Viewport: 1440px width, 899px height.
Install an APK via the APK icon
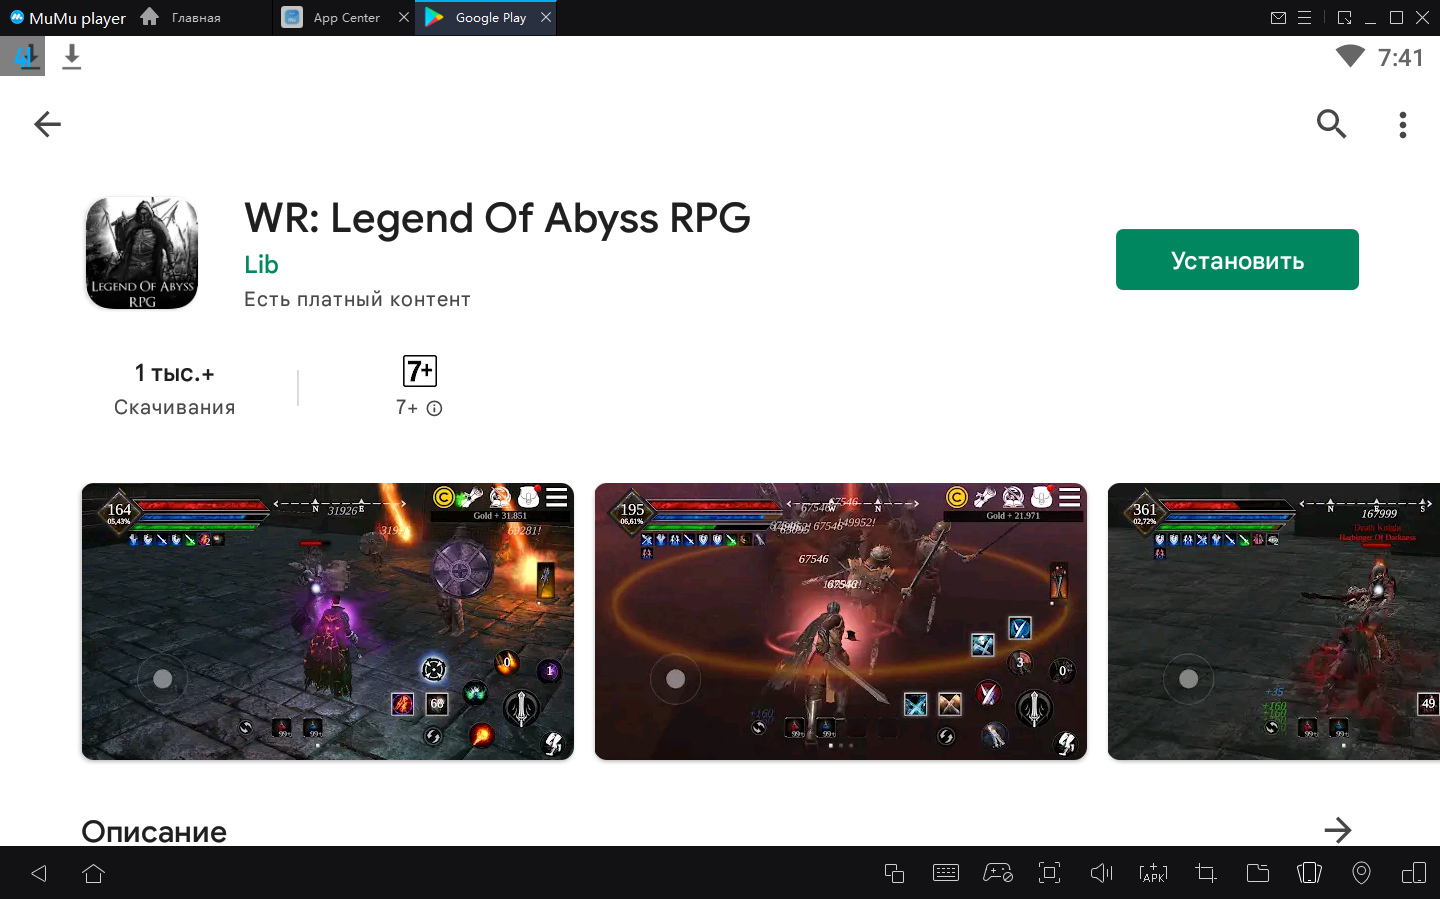point(1153,873)
